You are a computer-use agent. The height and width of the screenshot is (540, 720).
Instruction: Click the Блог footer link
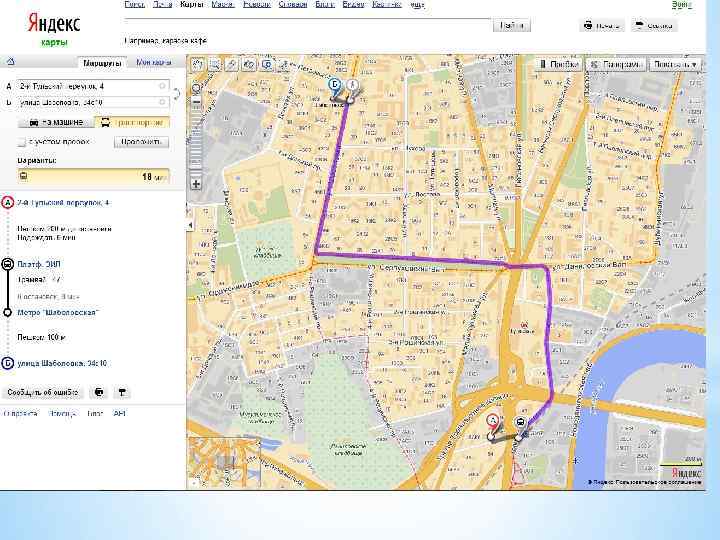pyautogui.click(x=95, y=414)
